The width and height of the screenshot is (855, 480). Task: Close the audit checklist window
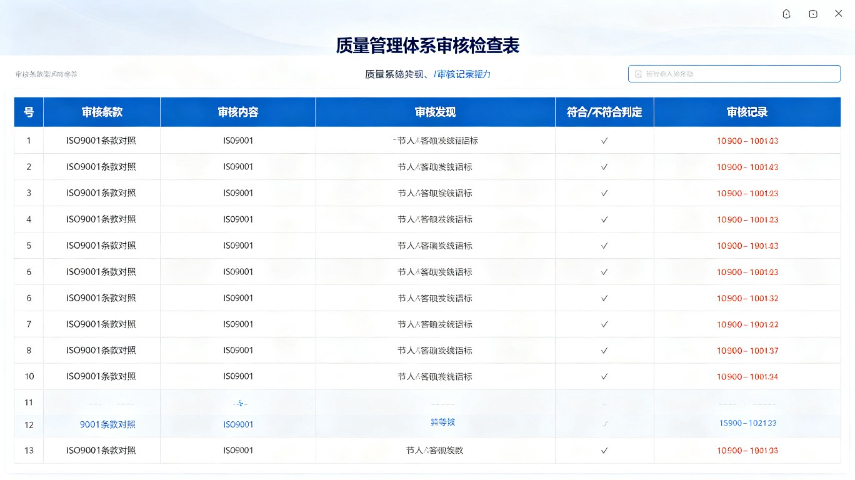tap(839, 14)
